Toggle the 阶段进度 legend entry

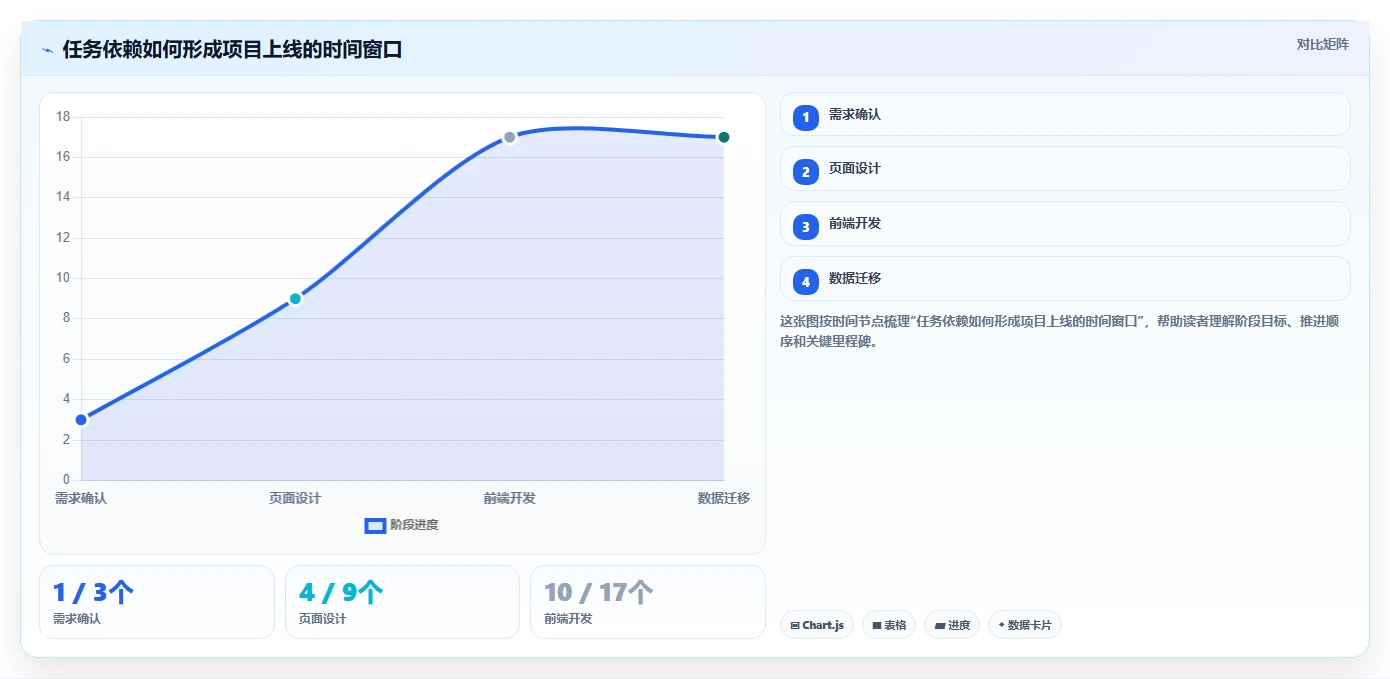coord(401,525)
